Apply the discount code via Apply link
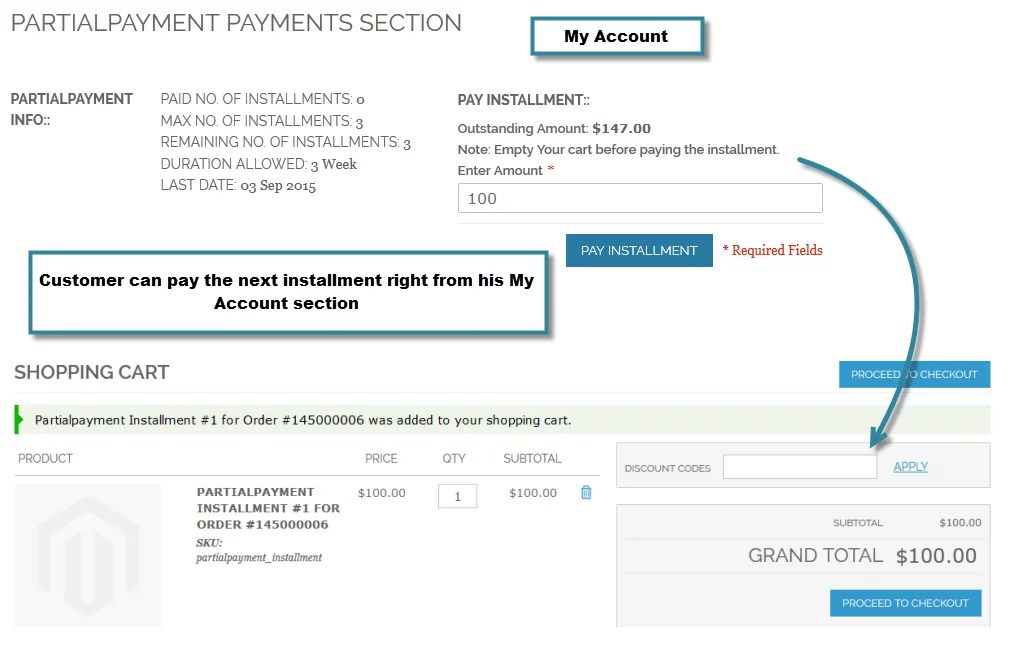 (910, 467)
